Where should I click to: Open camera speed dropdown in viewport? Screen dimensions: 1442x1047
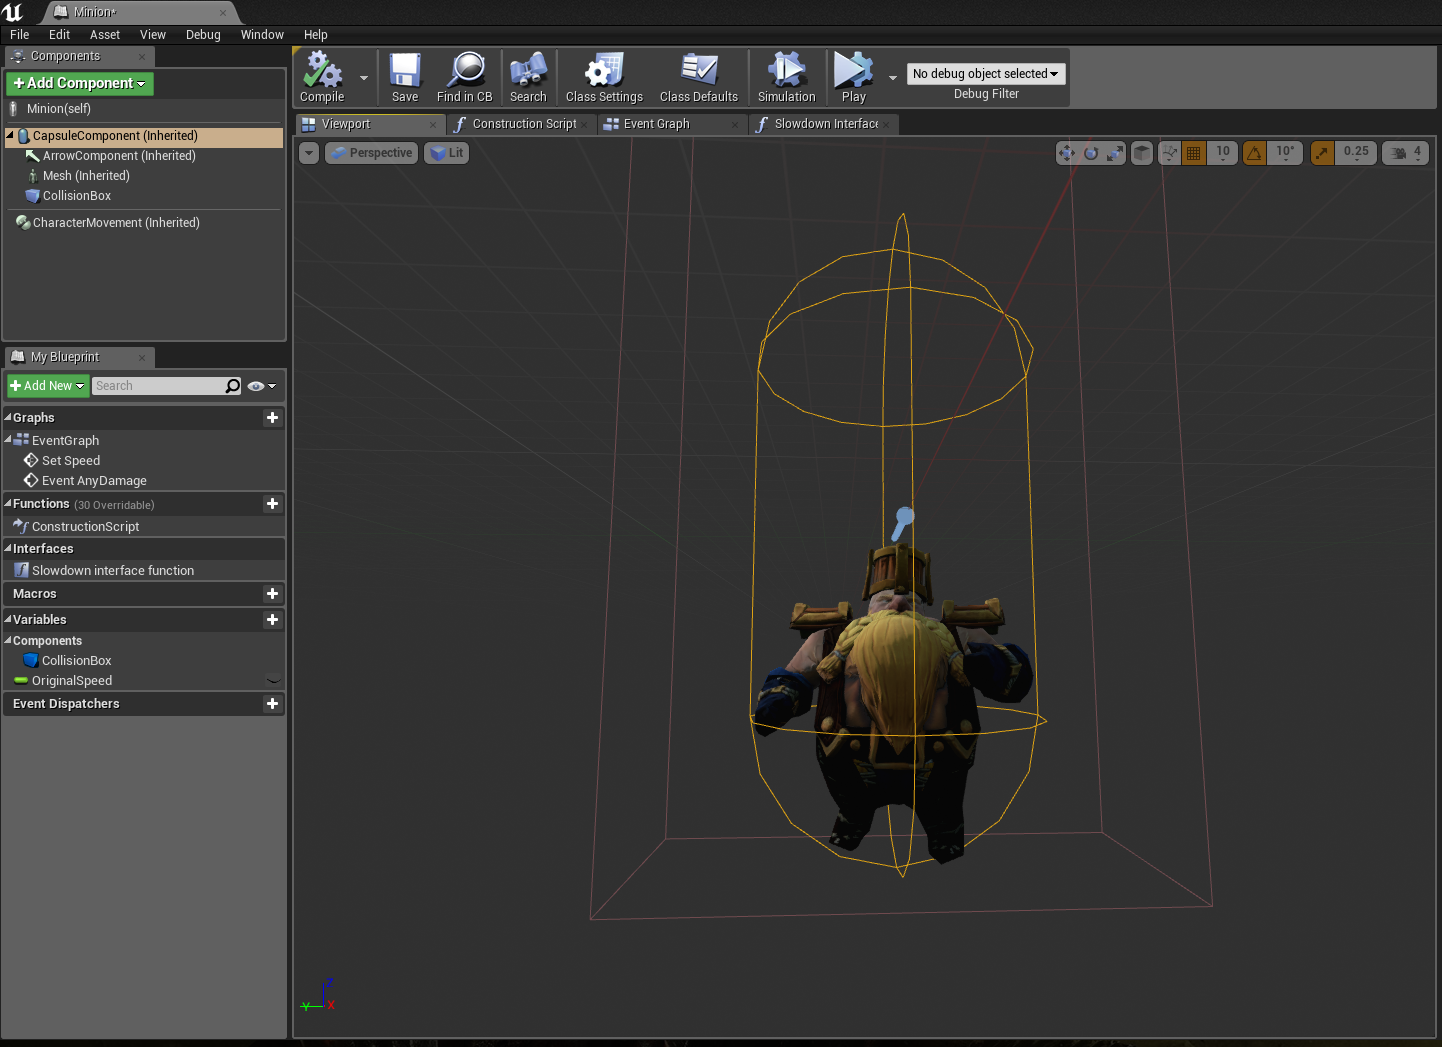click(1407, 153)
